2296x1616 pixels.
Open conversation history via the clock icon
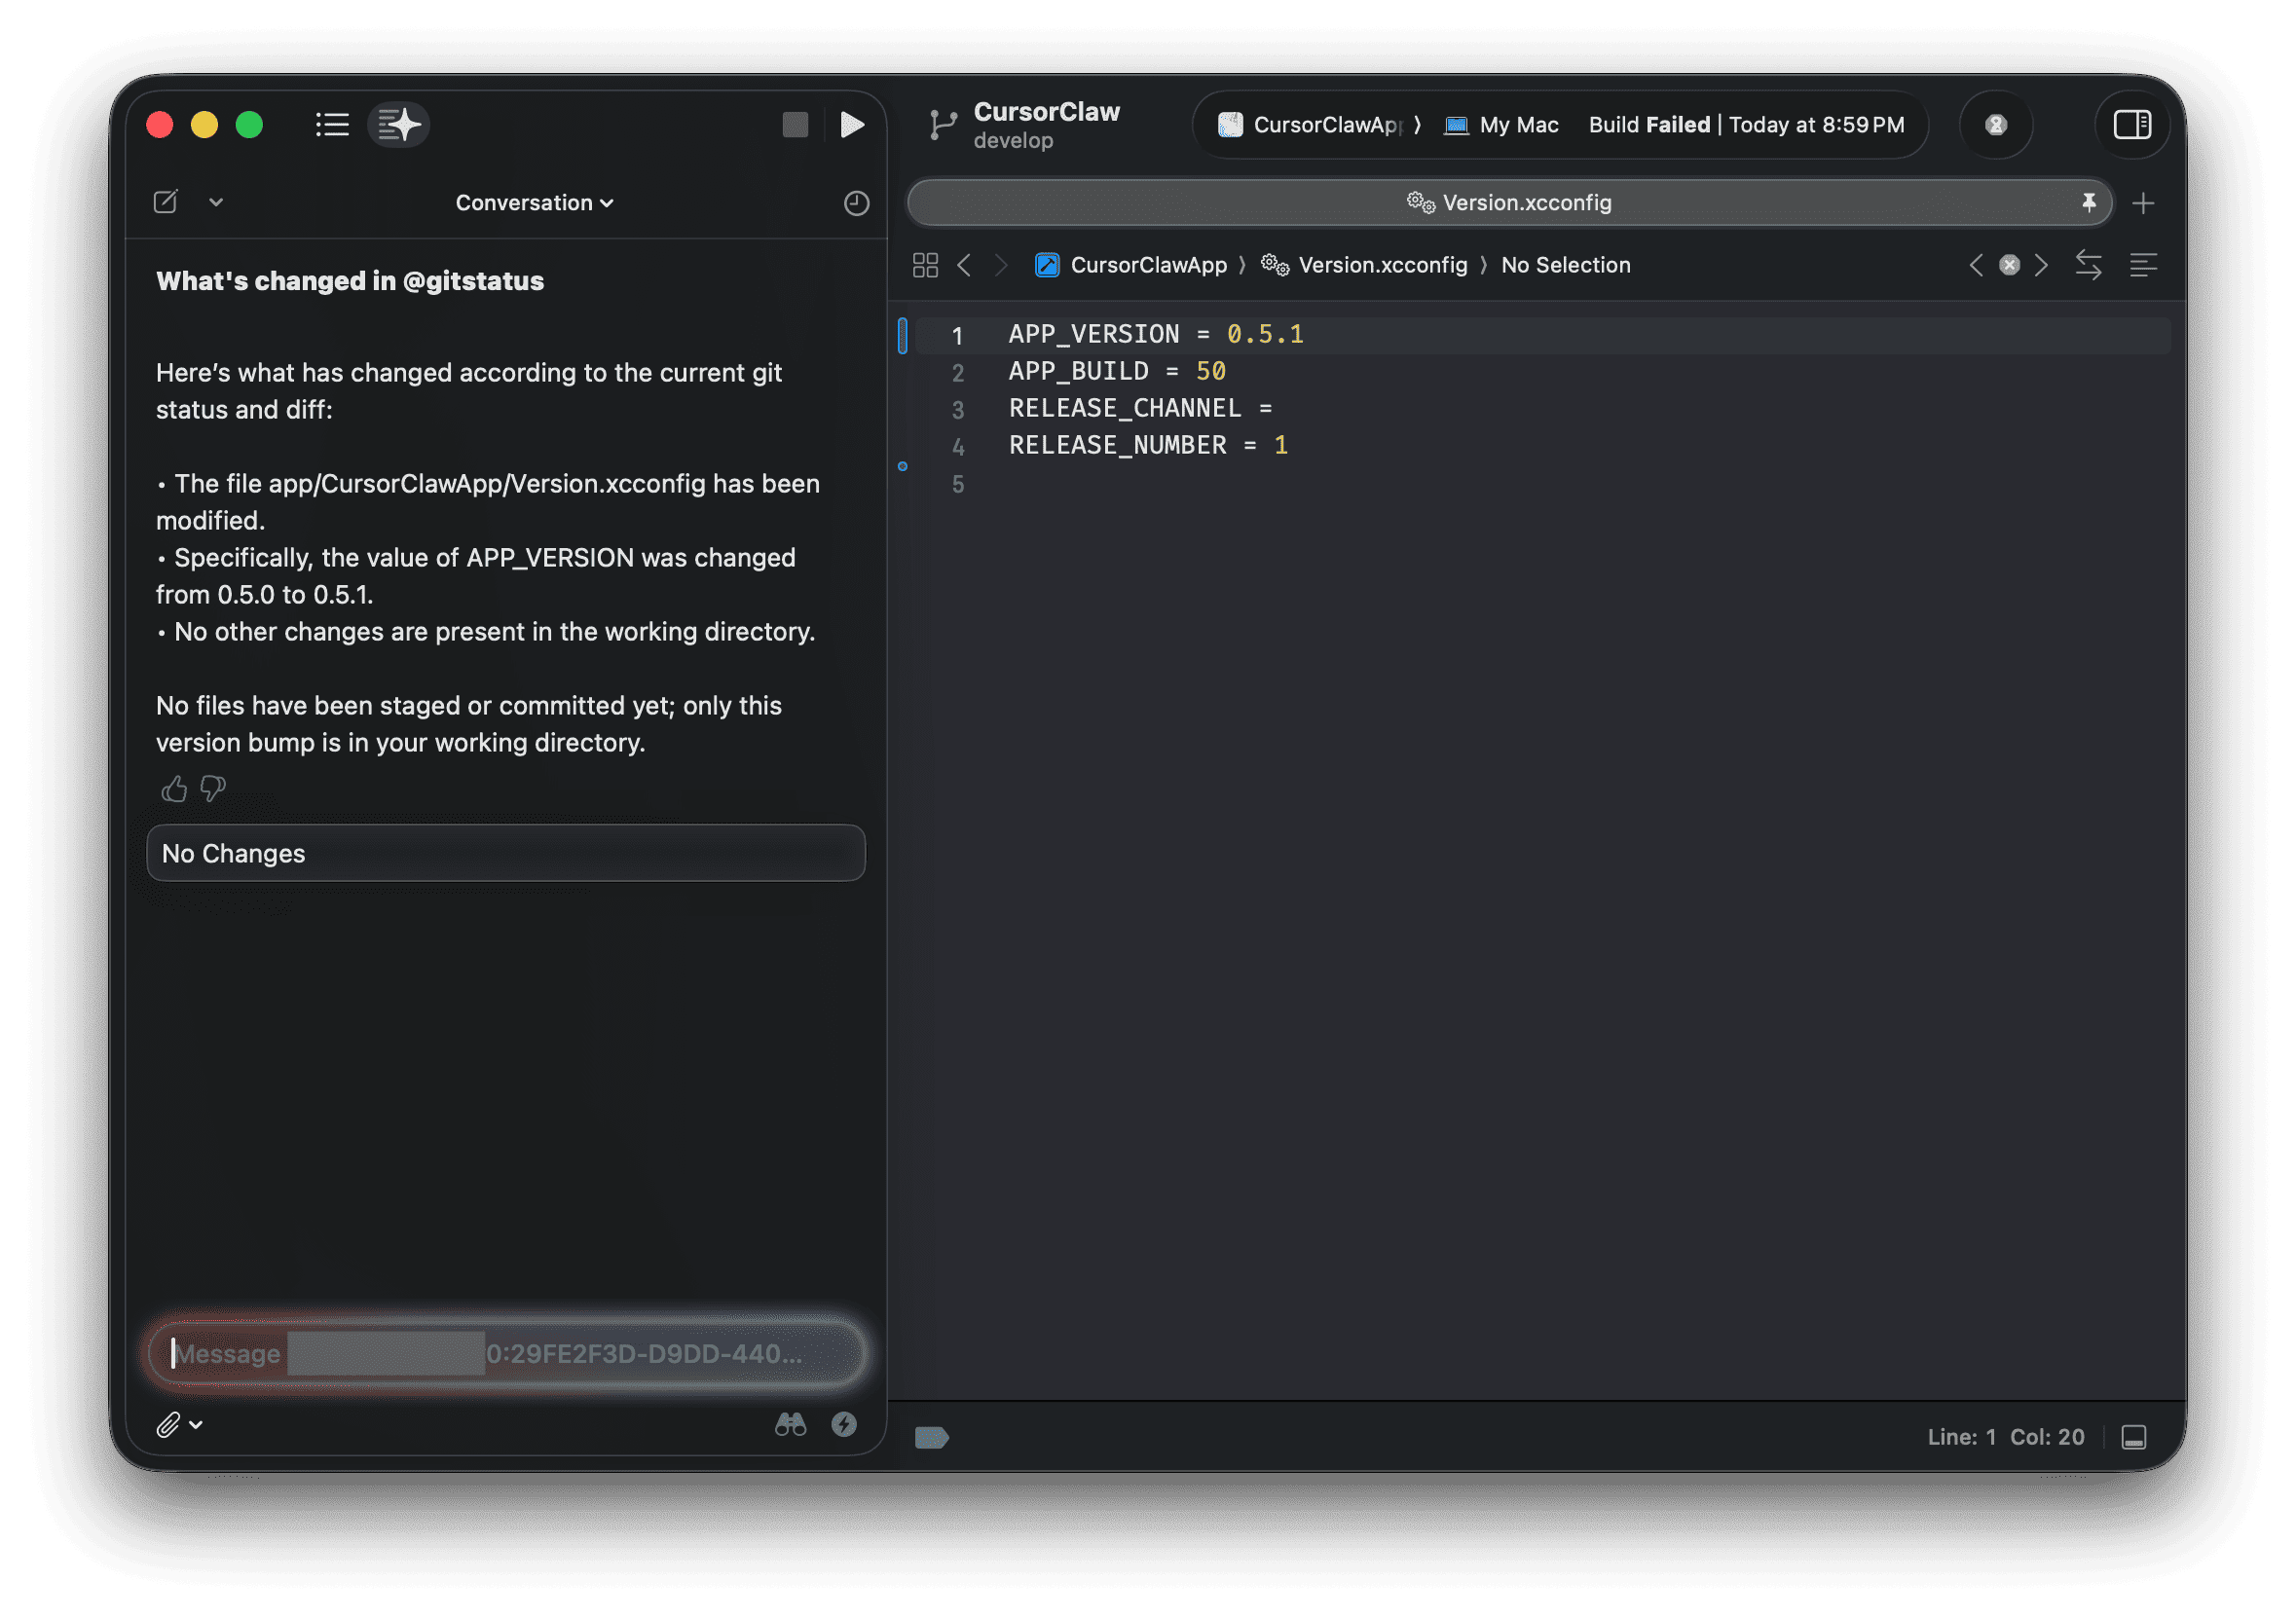pyautogui.click(x=856, y=202)
